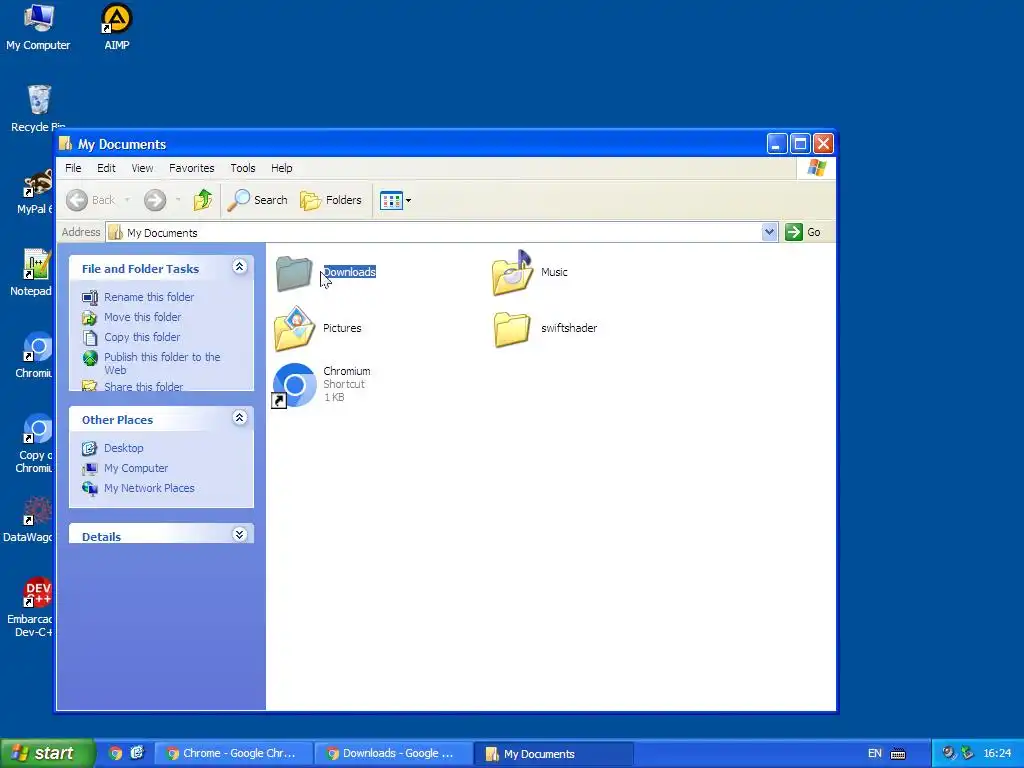Screen dimensions: 1024x768
Task: Switch to Chrome - Google Chrome taskbar window
Action: click(233, 754)
